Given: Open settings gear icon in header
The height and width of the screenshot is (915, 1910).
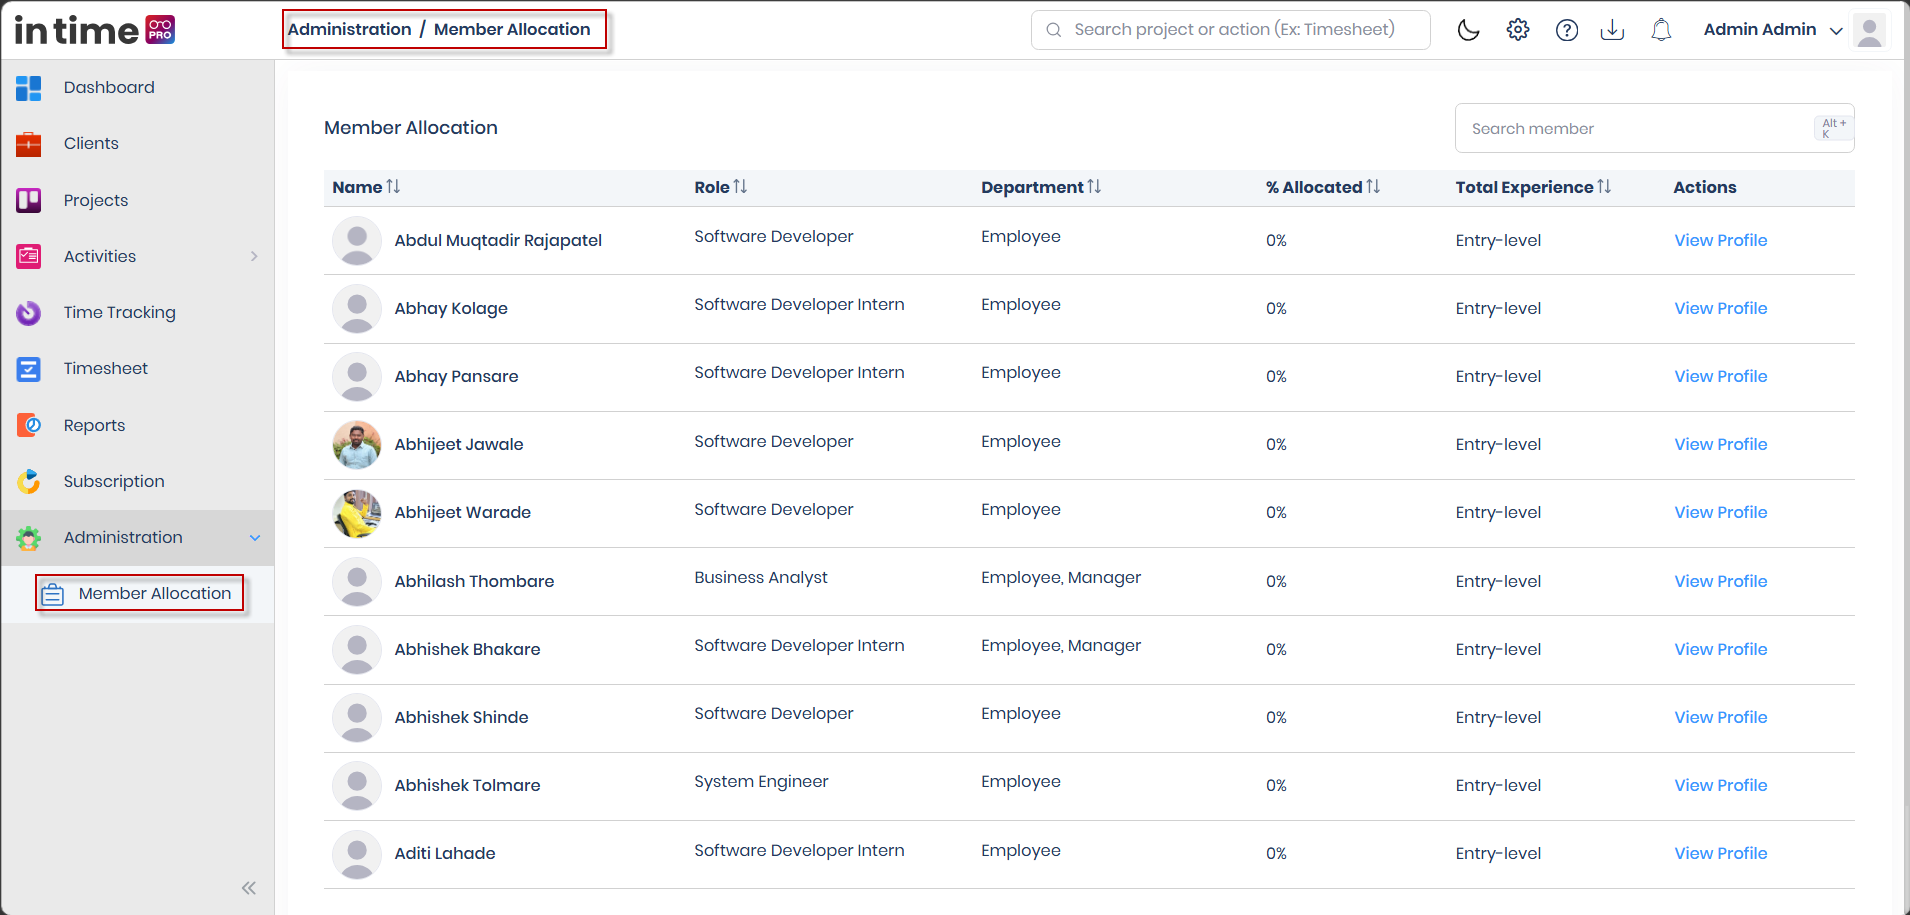Looking at the screenshot, I should tap(1518, 30).
